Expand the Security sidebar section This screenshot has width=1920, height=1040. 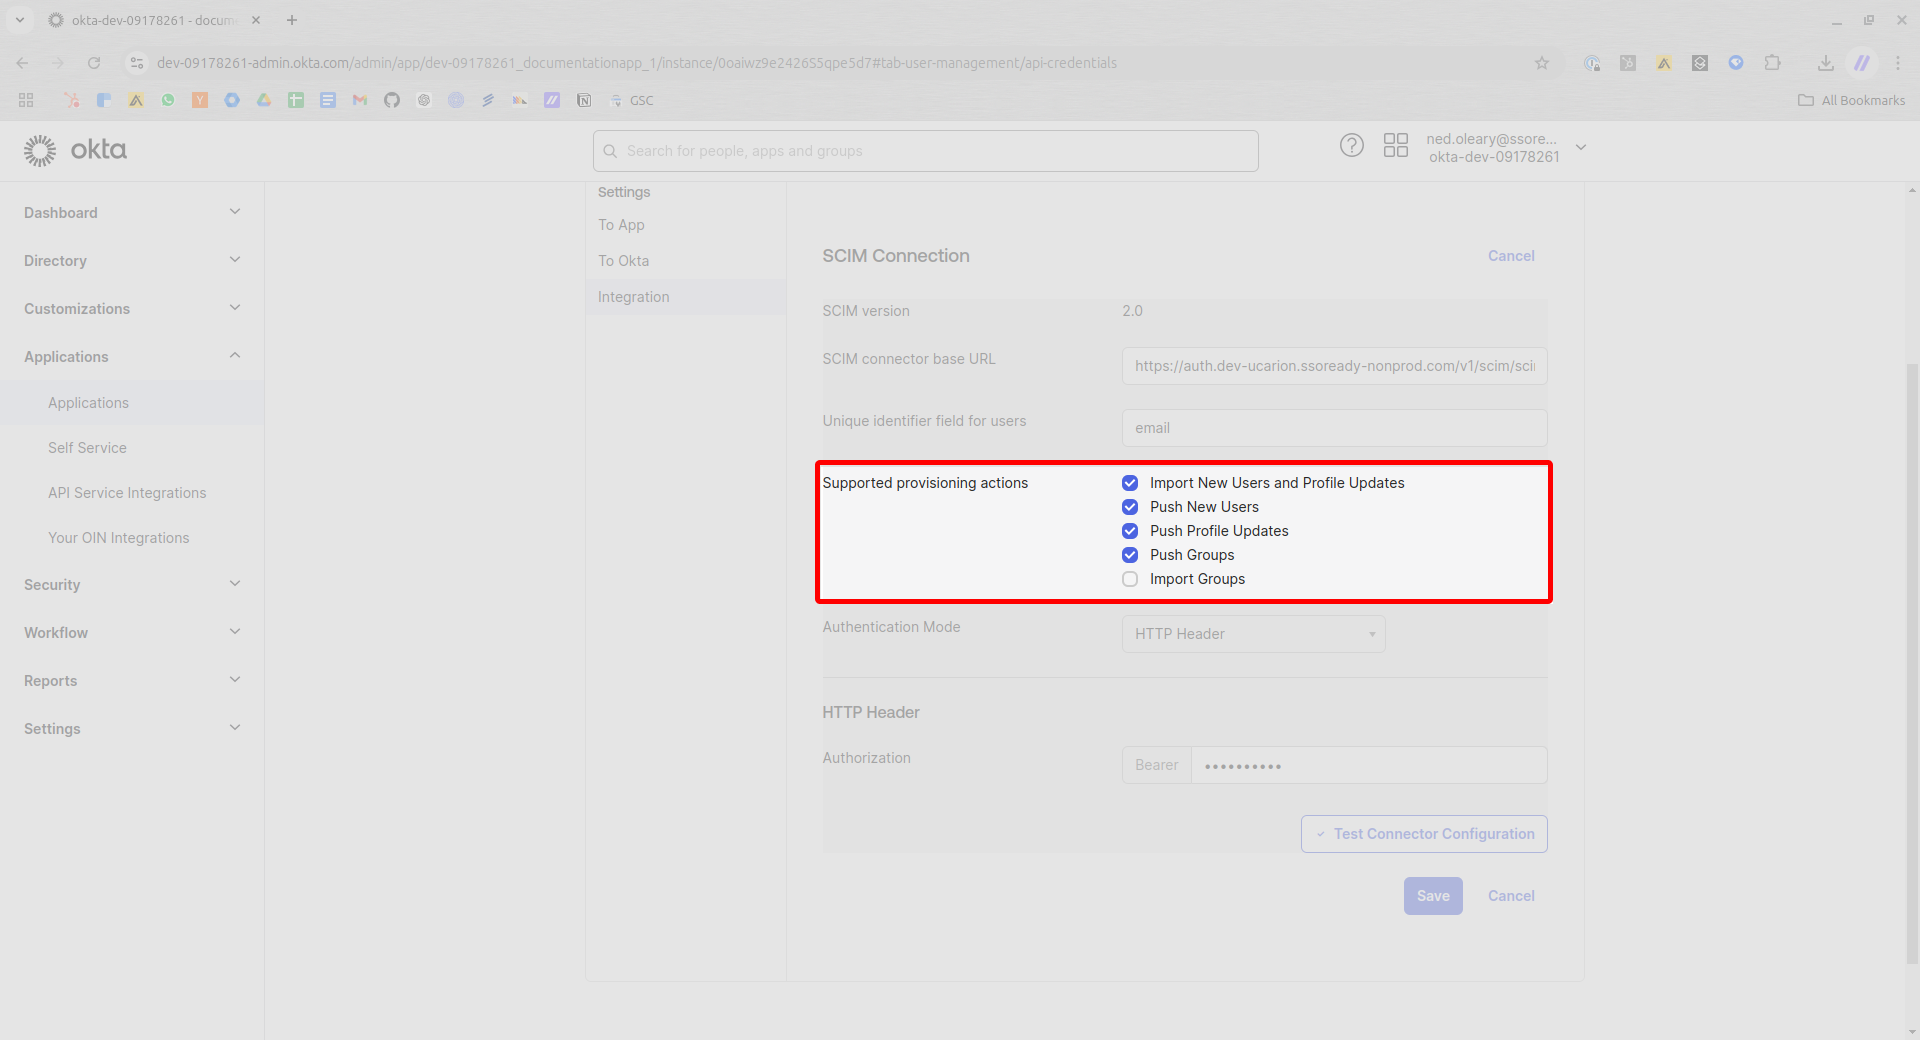coord(132,585)
